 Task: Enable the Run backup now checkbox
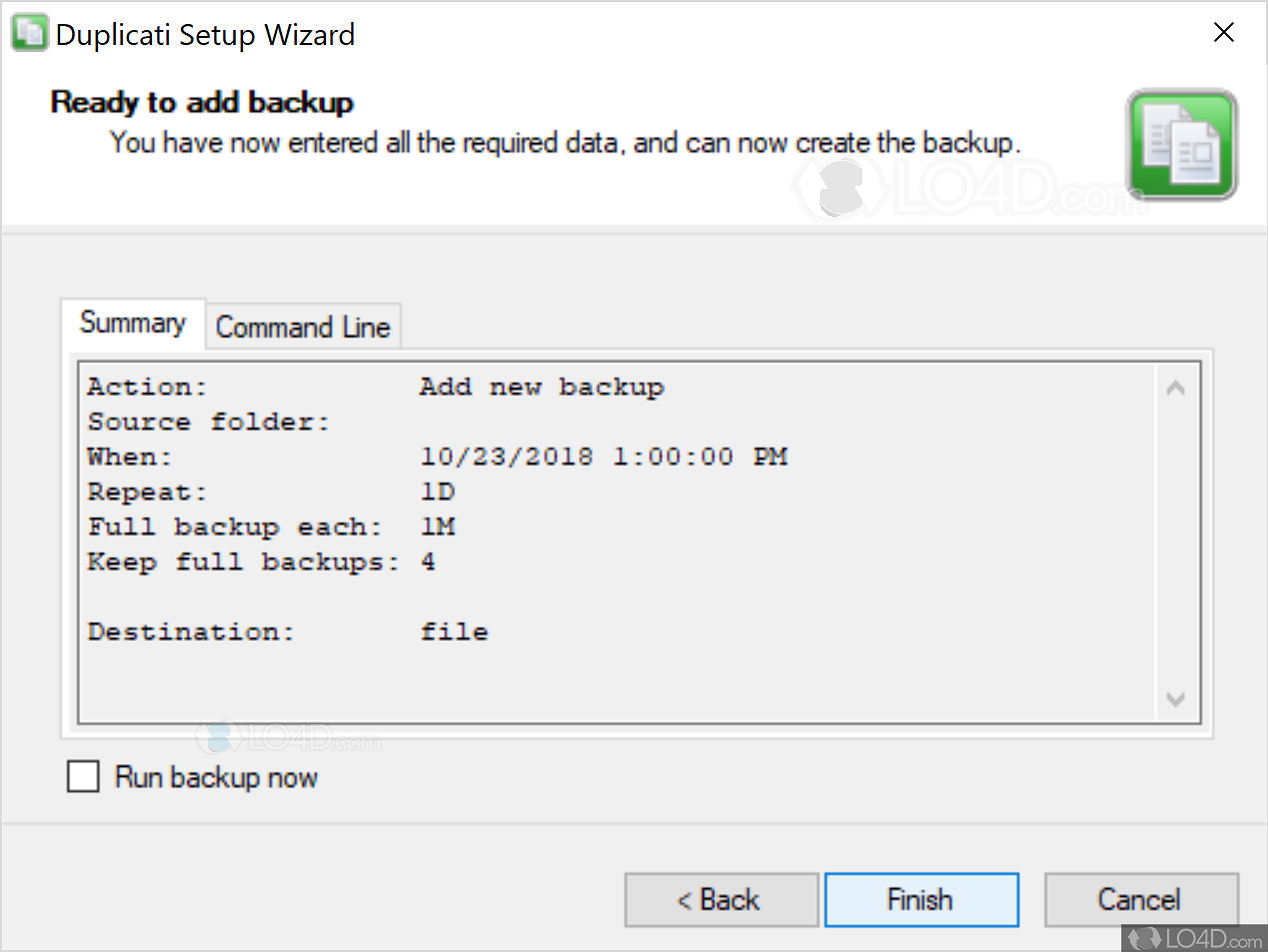coord(83,777)
